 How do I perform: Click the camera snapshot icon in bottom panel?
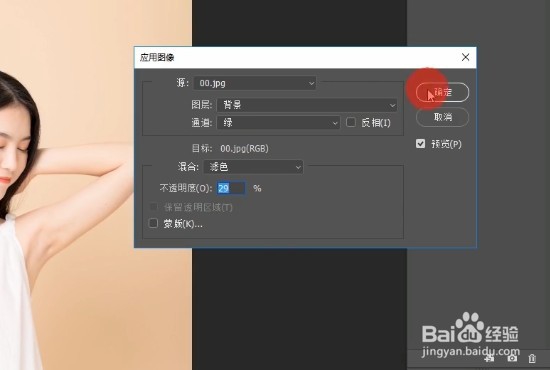click(x=512, y=358)
